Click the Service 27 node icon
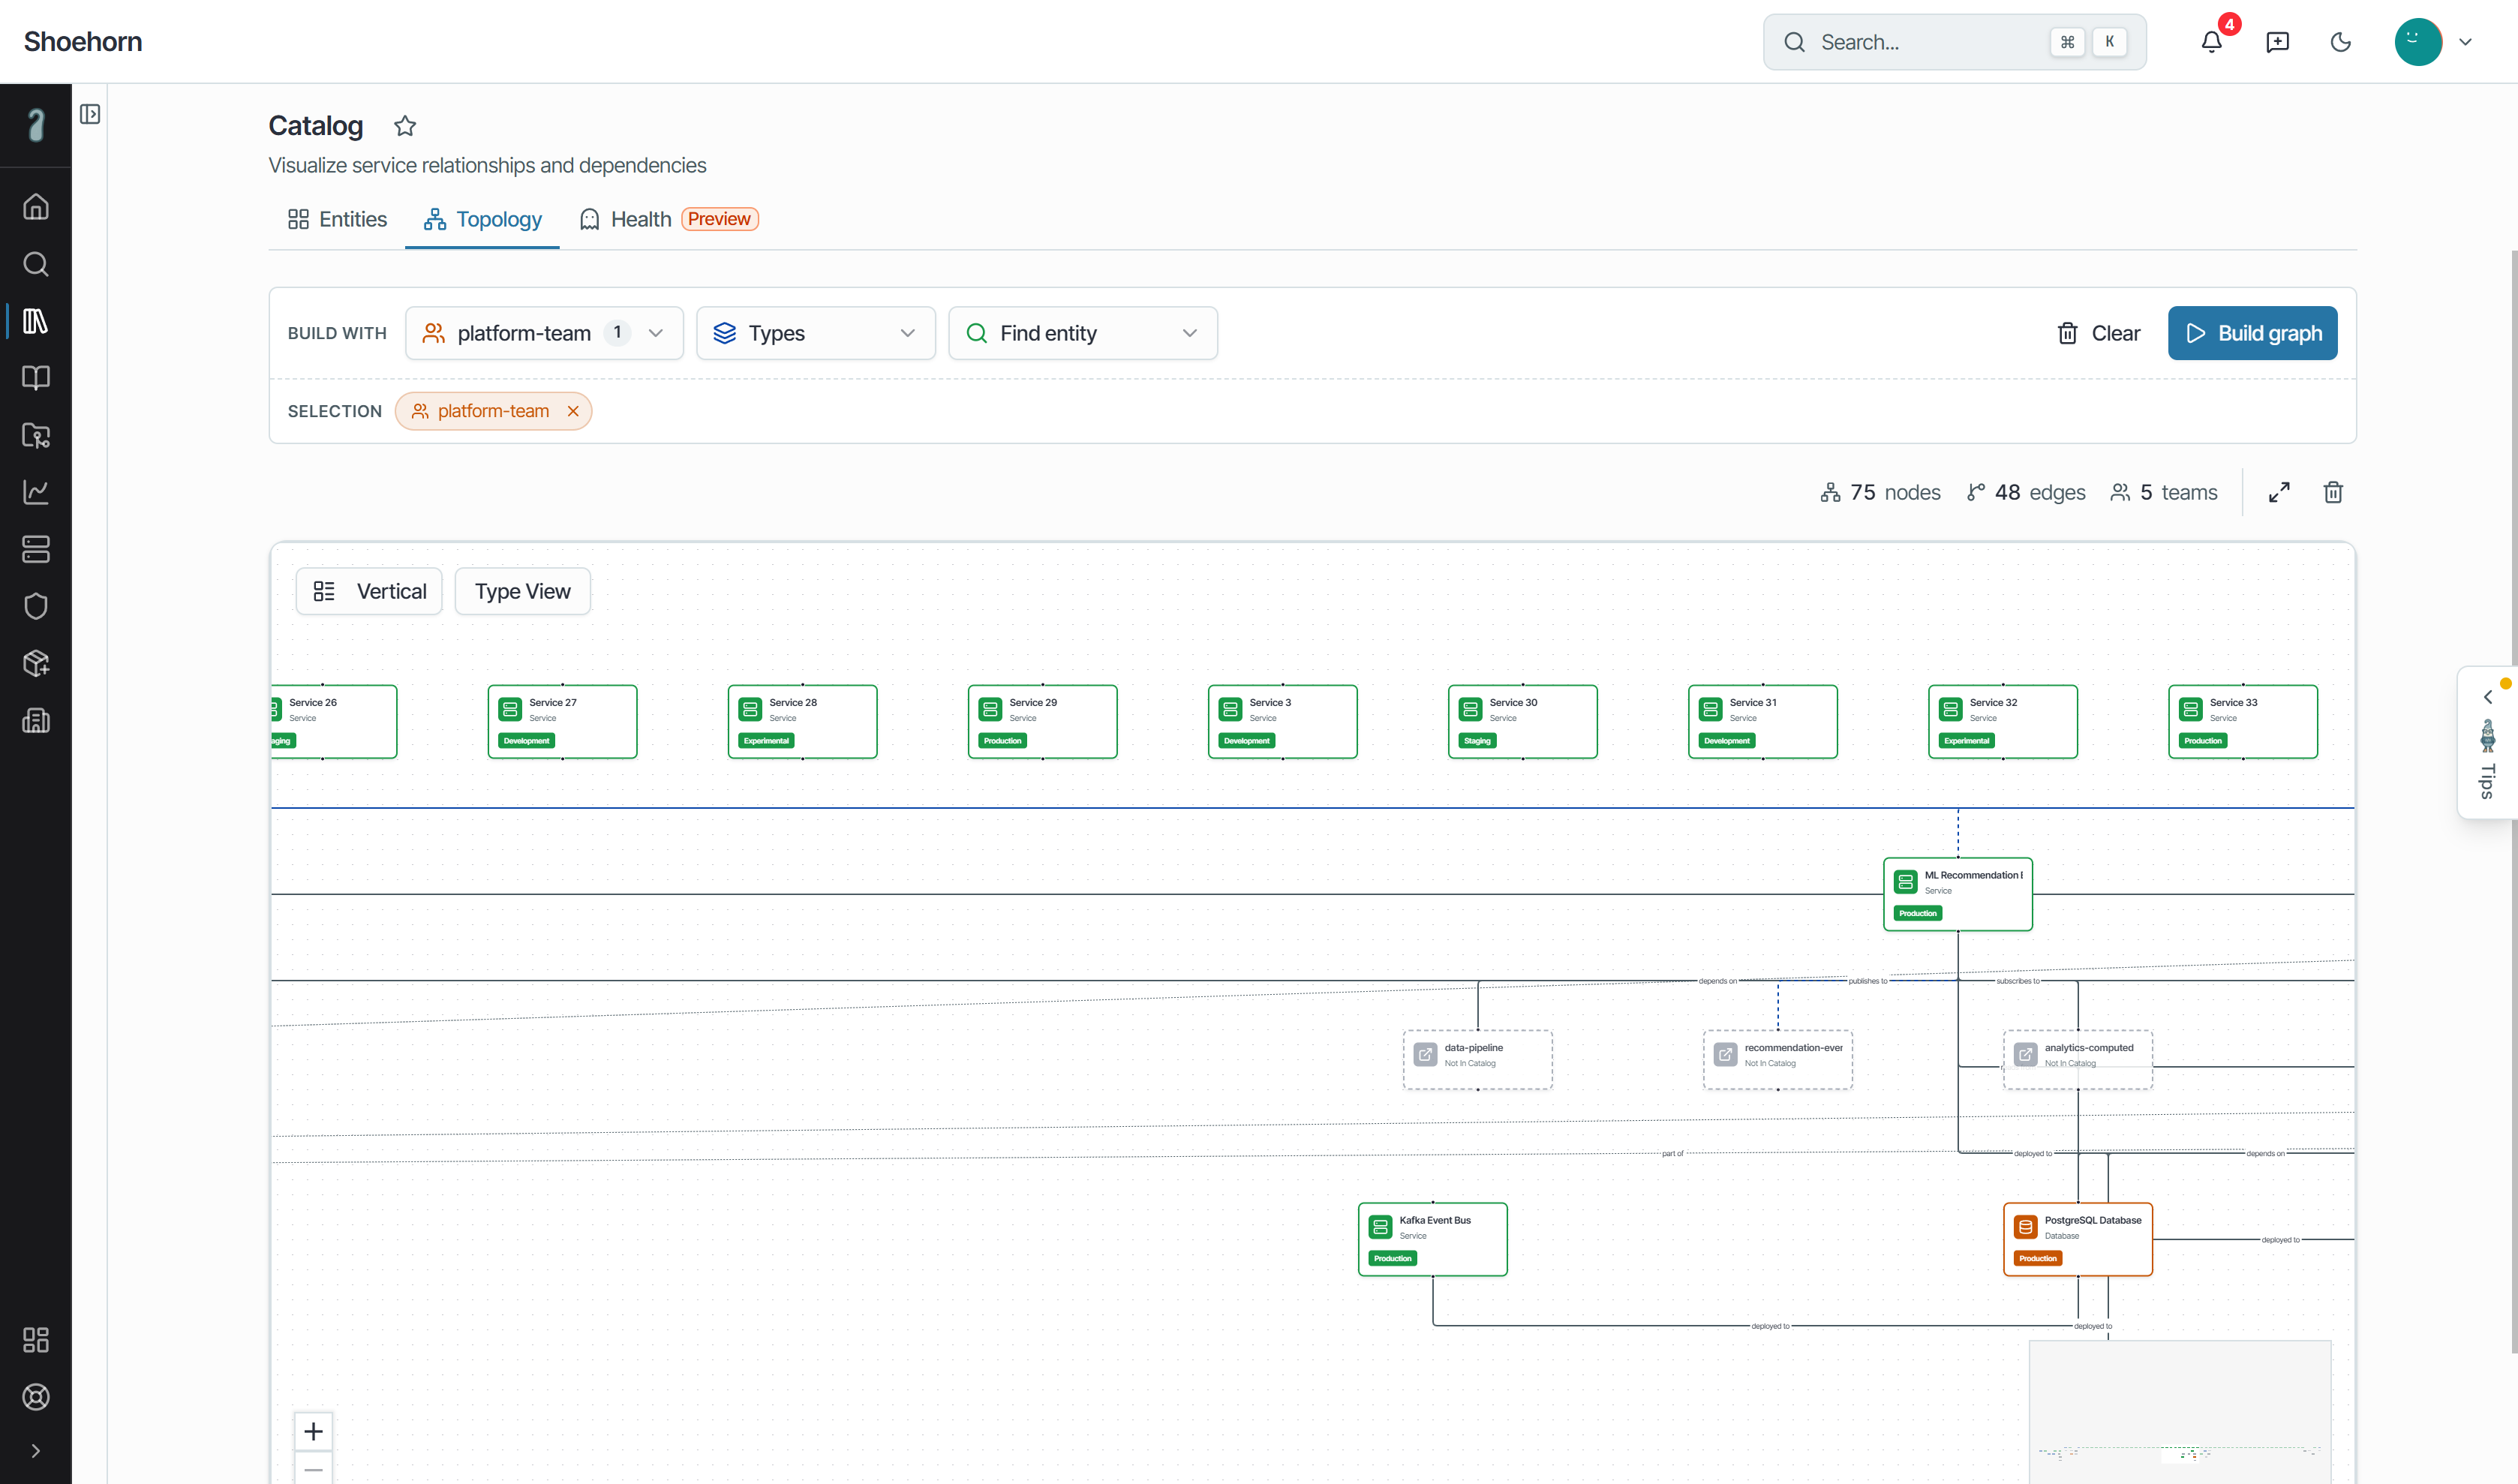Screen dimensions: 2518x1484 (510, 709)
